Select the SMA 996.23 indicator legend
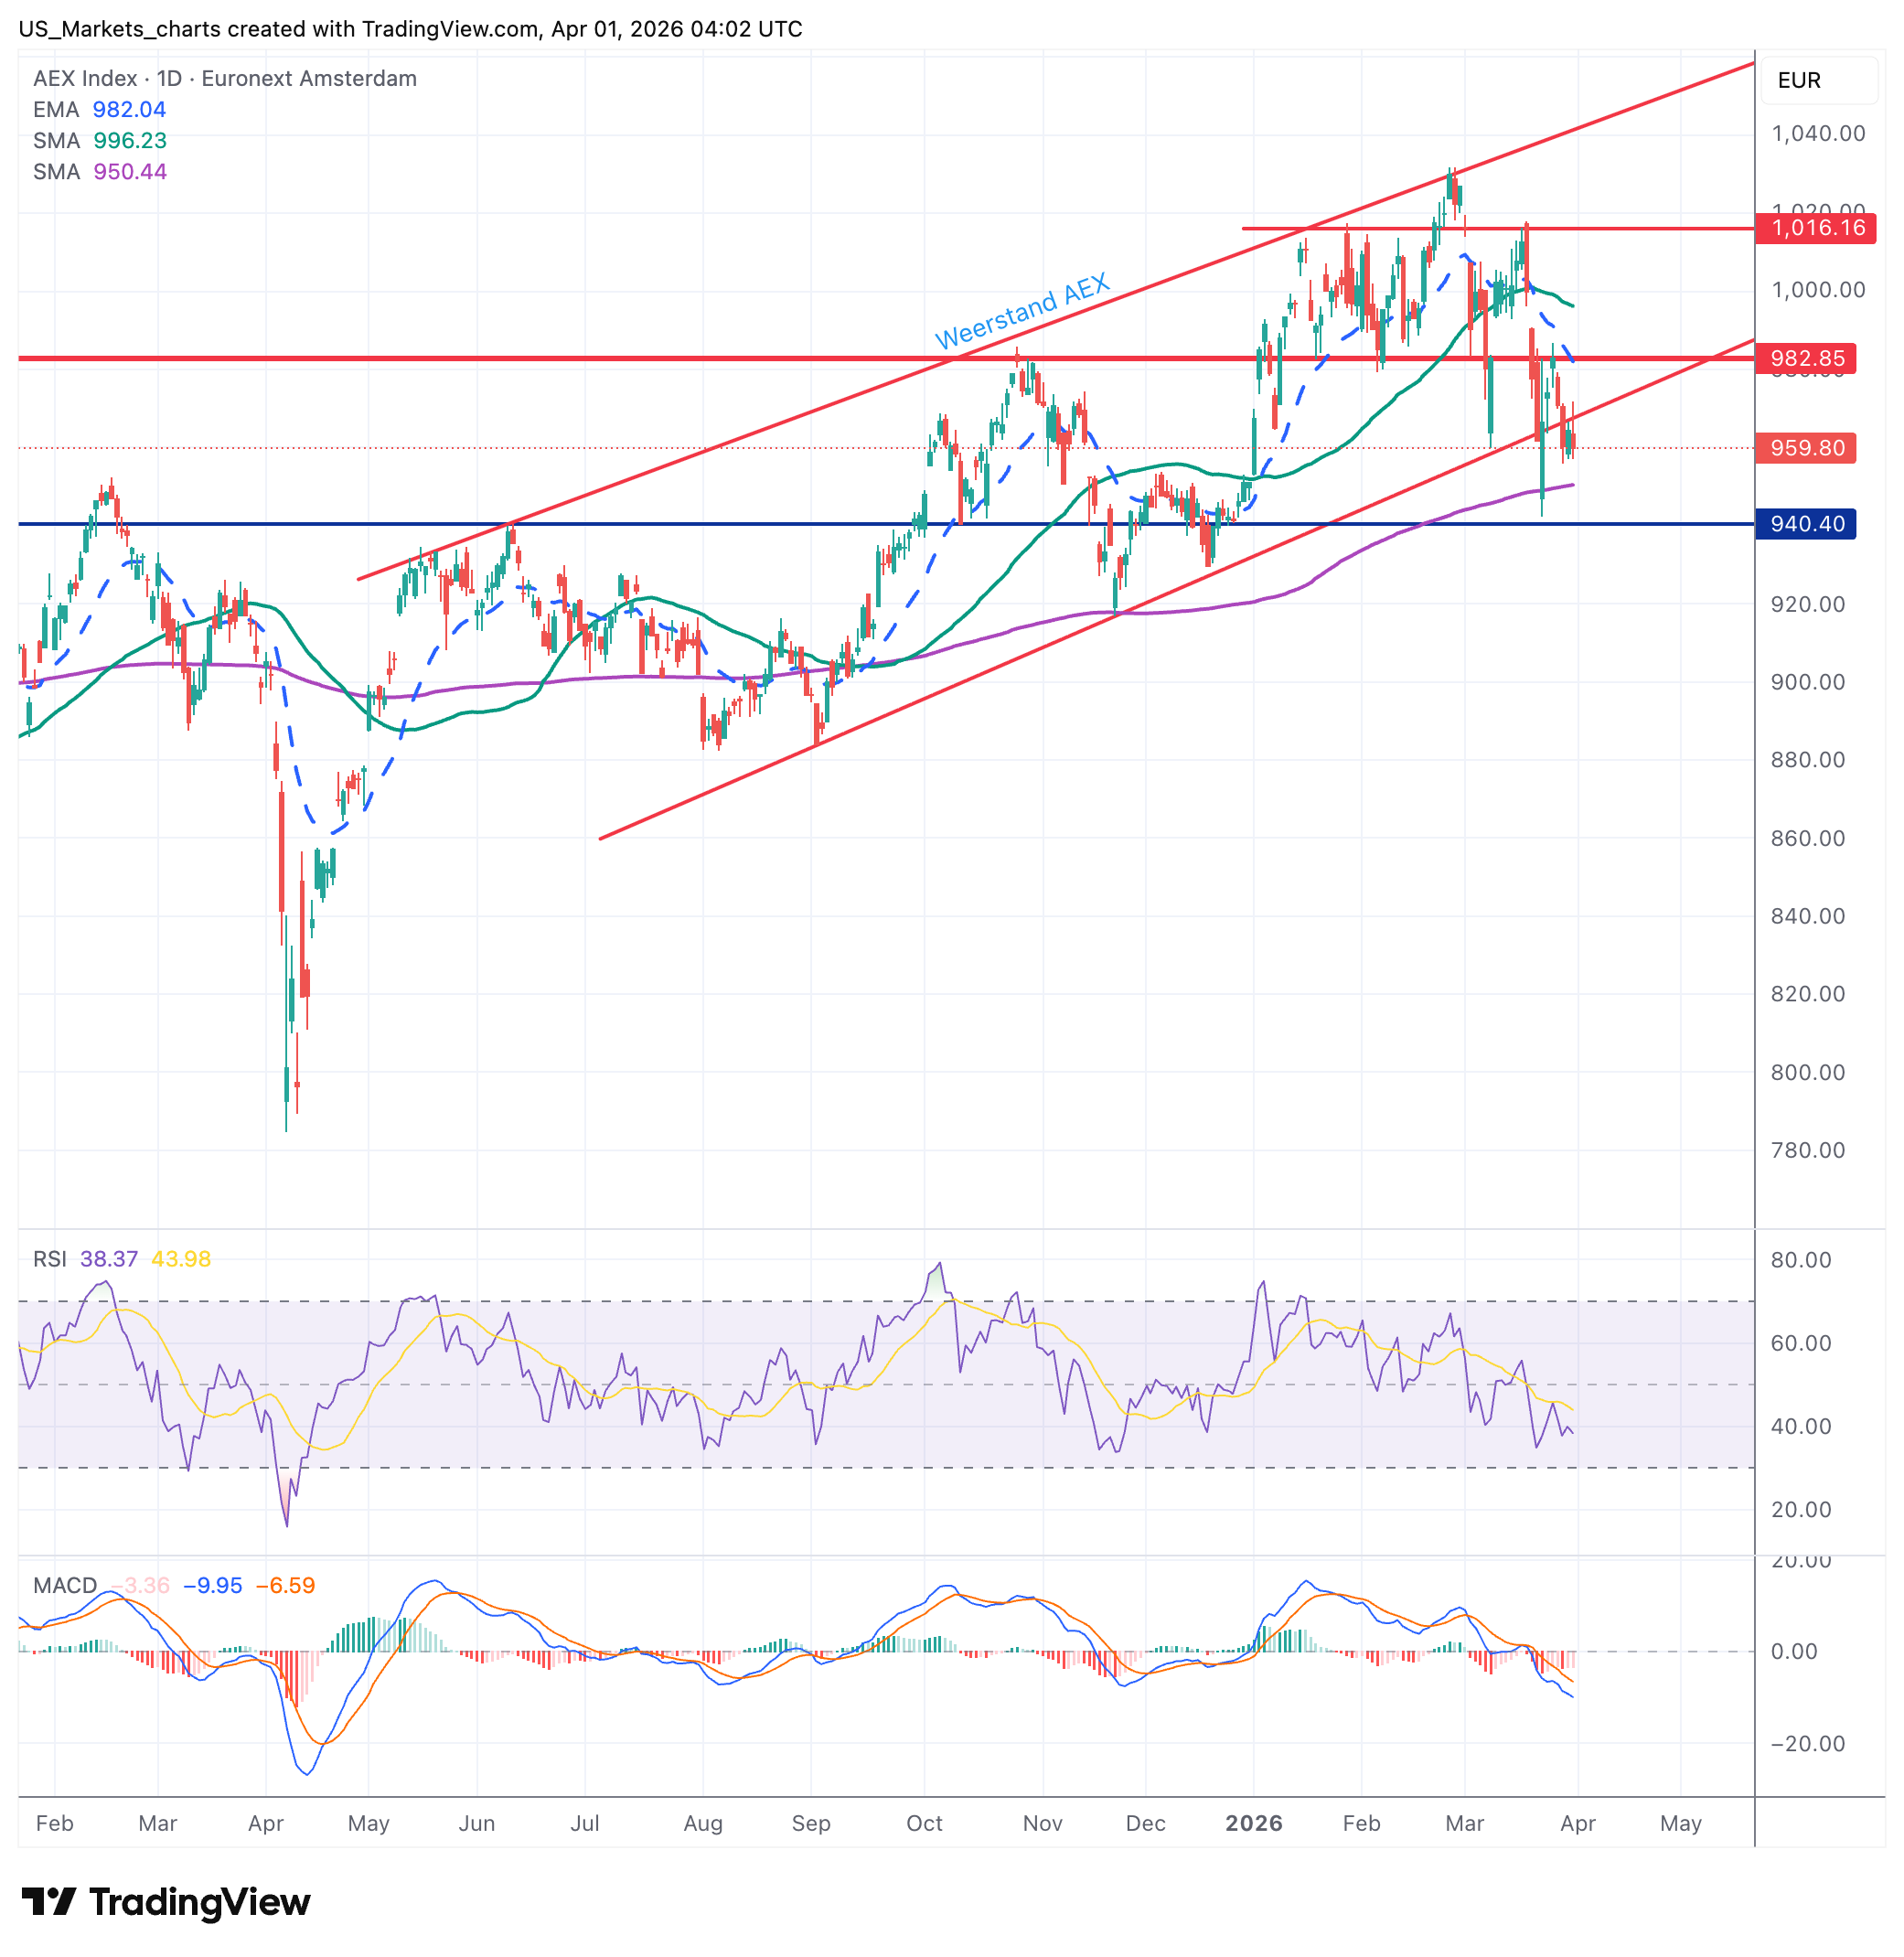Viewport: 1904px width, 1957px height. tap(99, 140)
